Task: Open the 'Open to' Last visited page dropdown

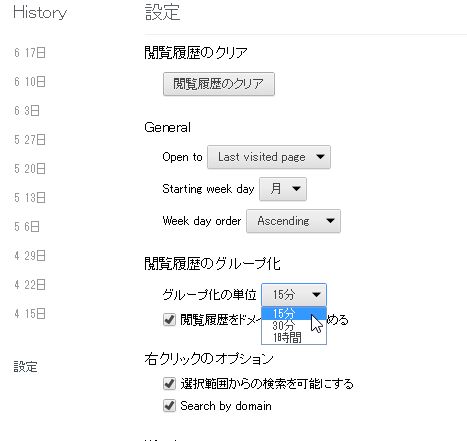Action: tap(269, 157)
